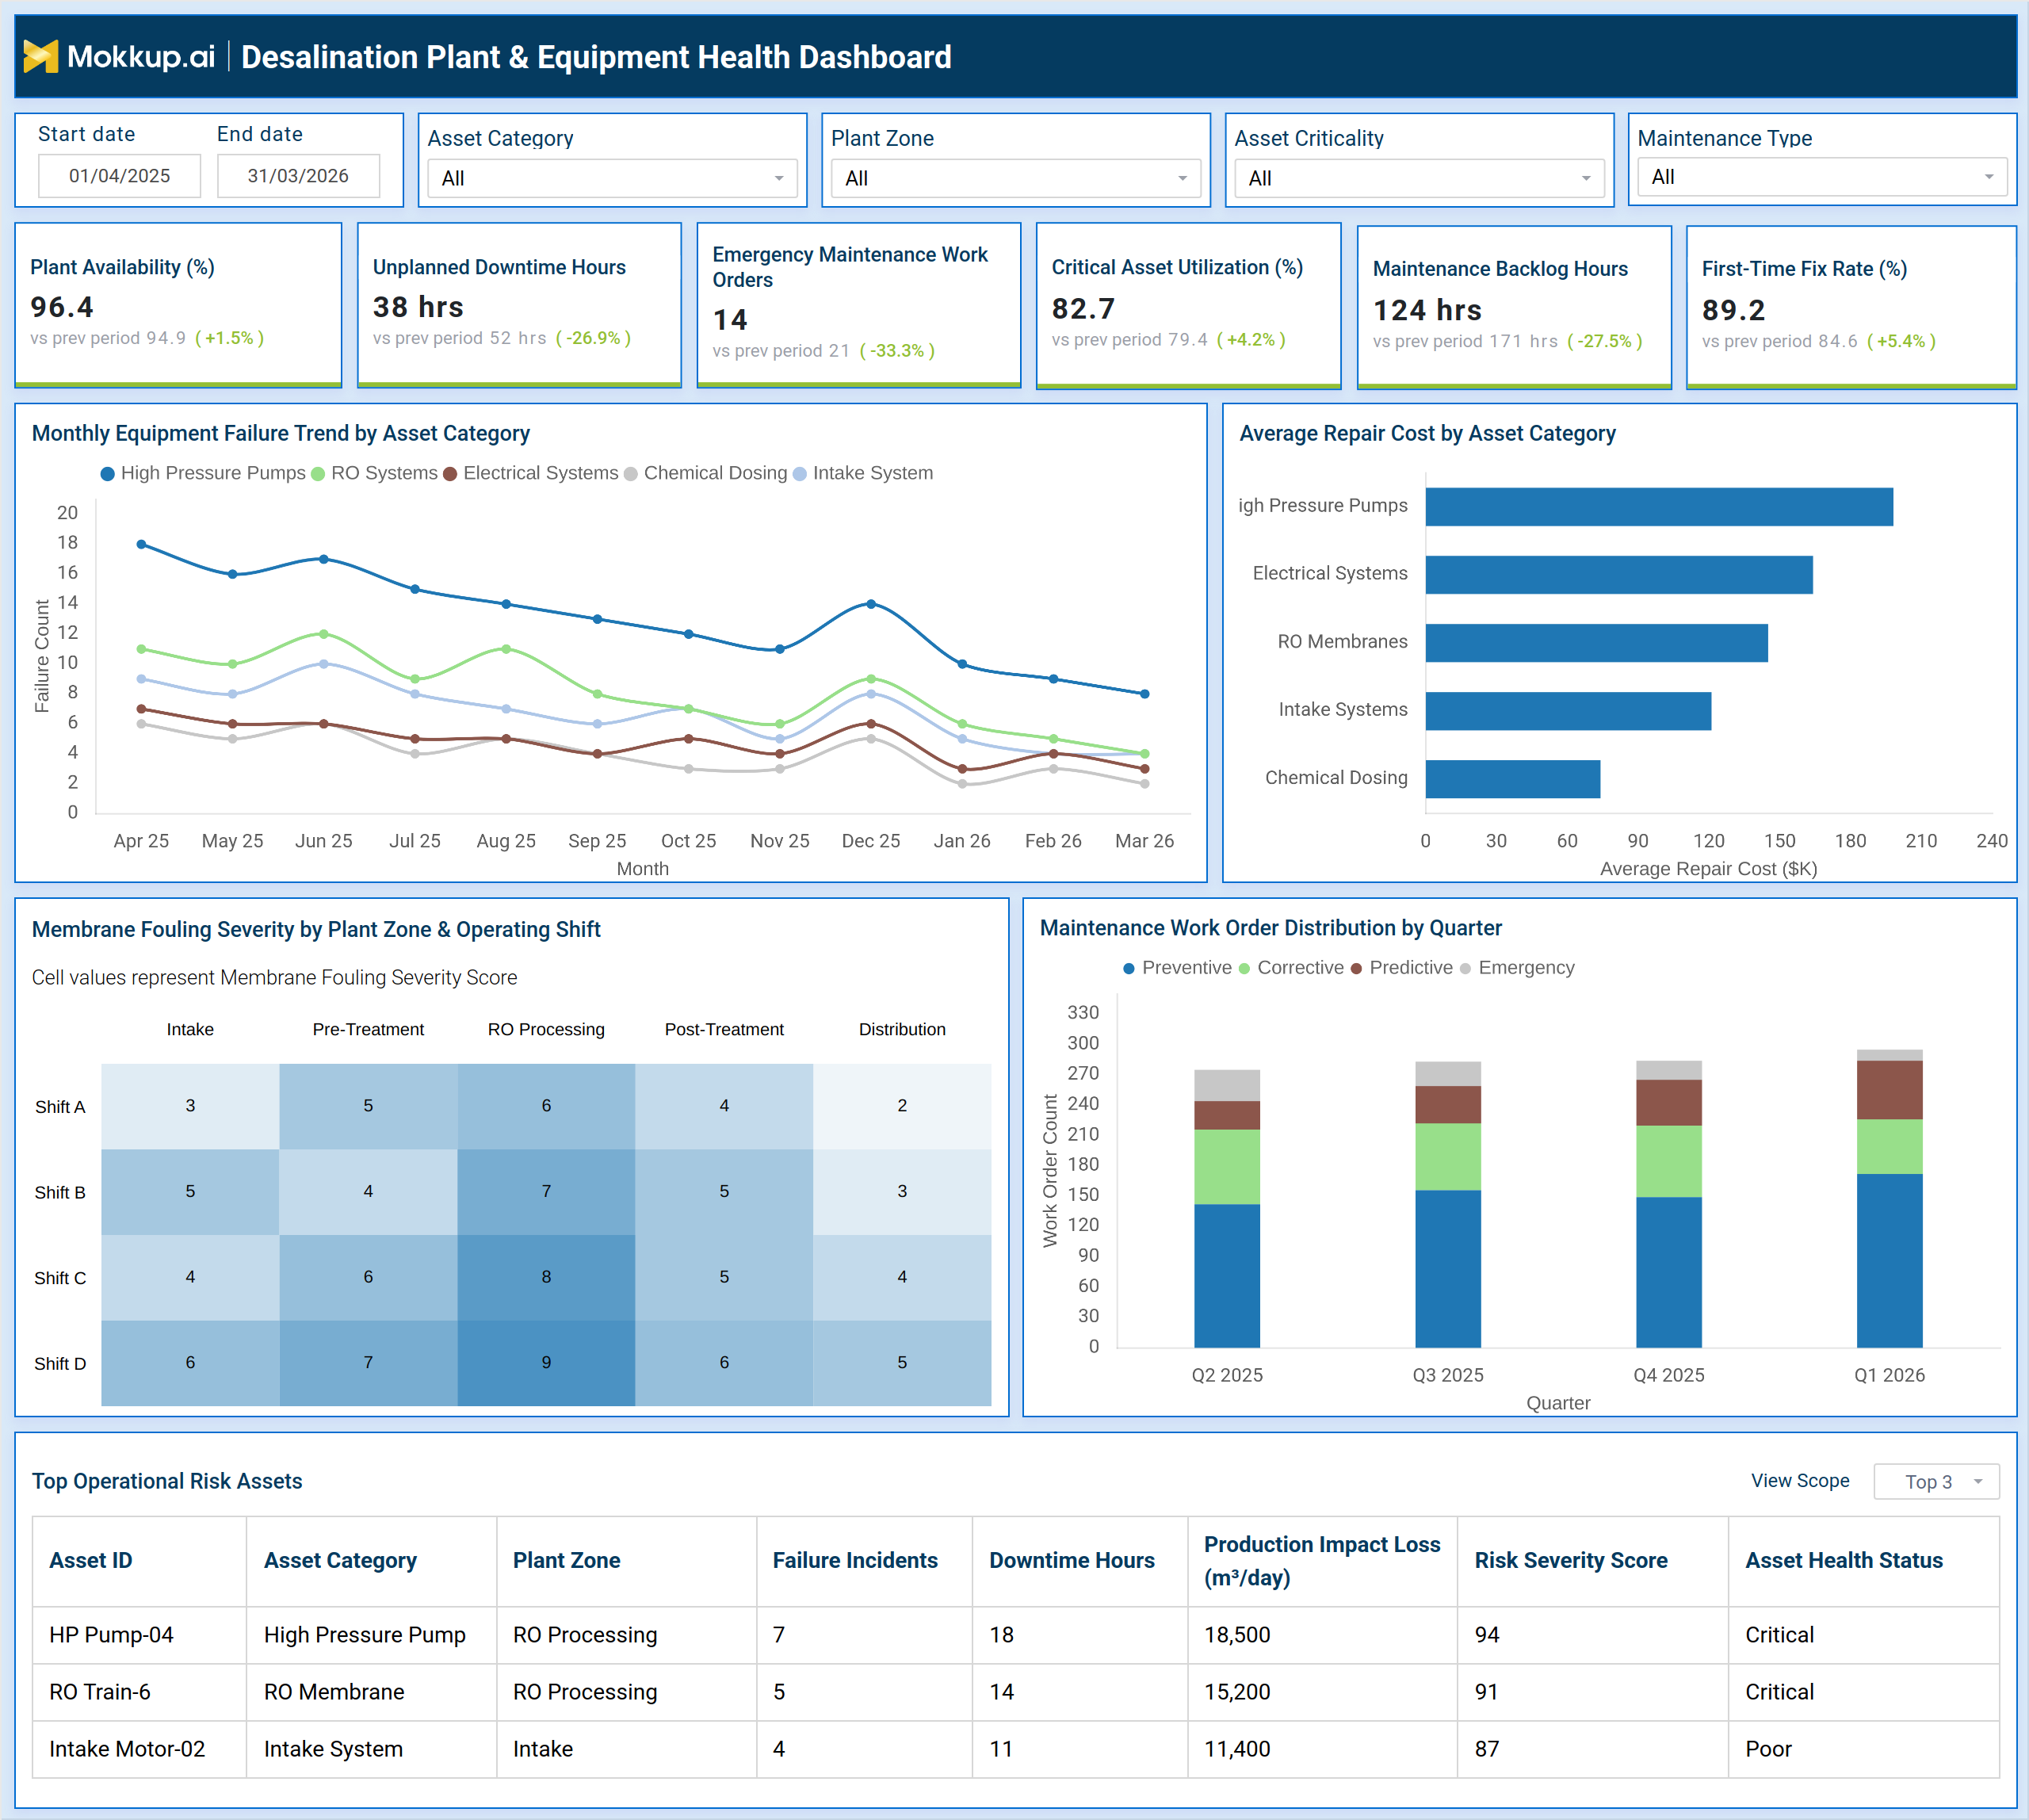Click High Pressure Pumps Apr 25 data point

click(x=141, y=544)
